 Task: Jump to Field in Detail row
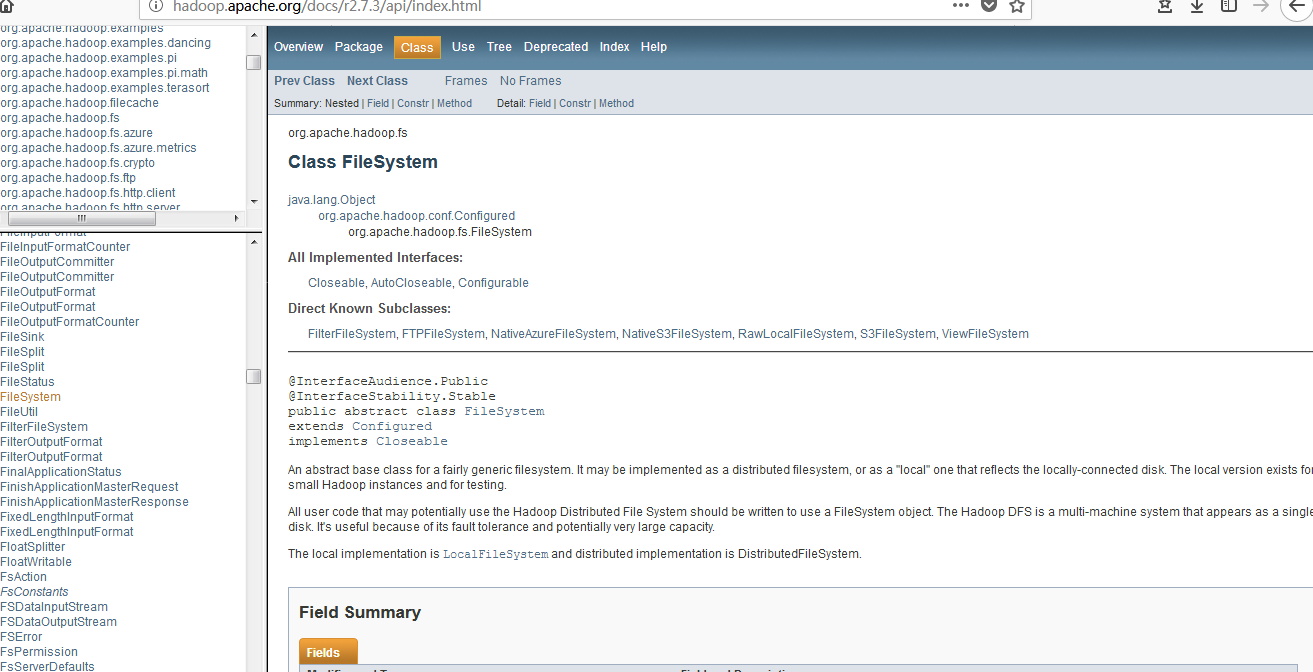point(540,103)
